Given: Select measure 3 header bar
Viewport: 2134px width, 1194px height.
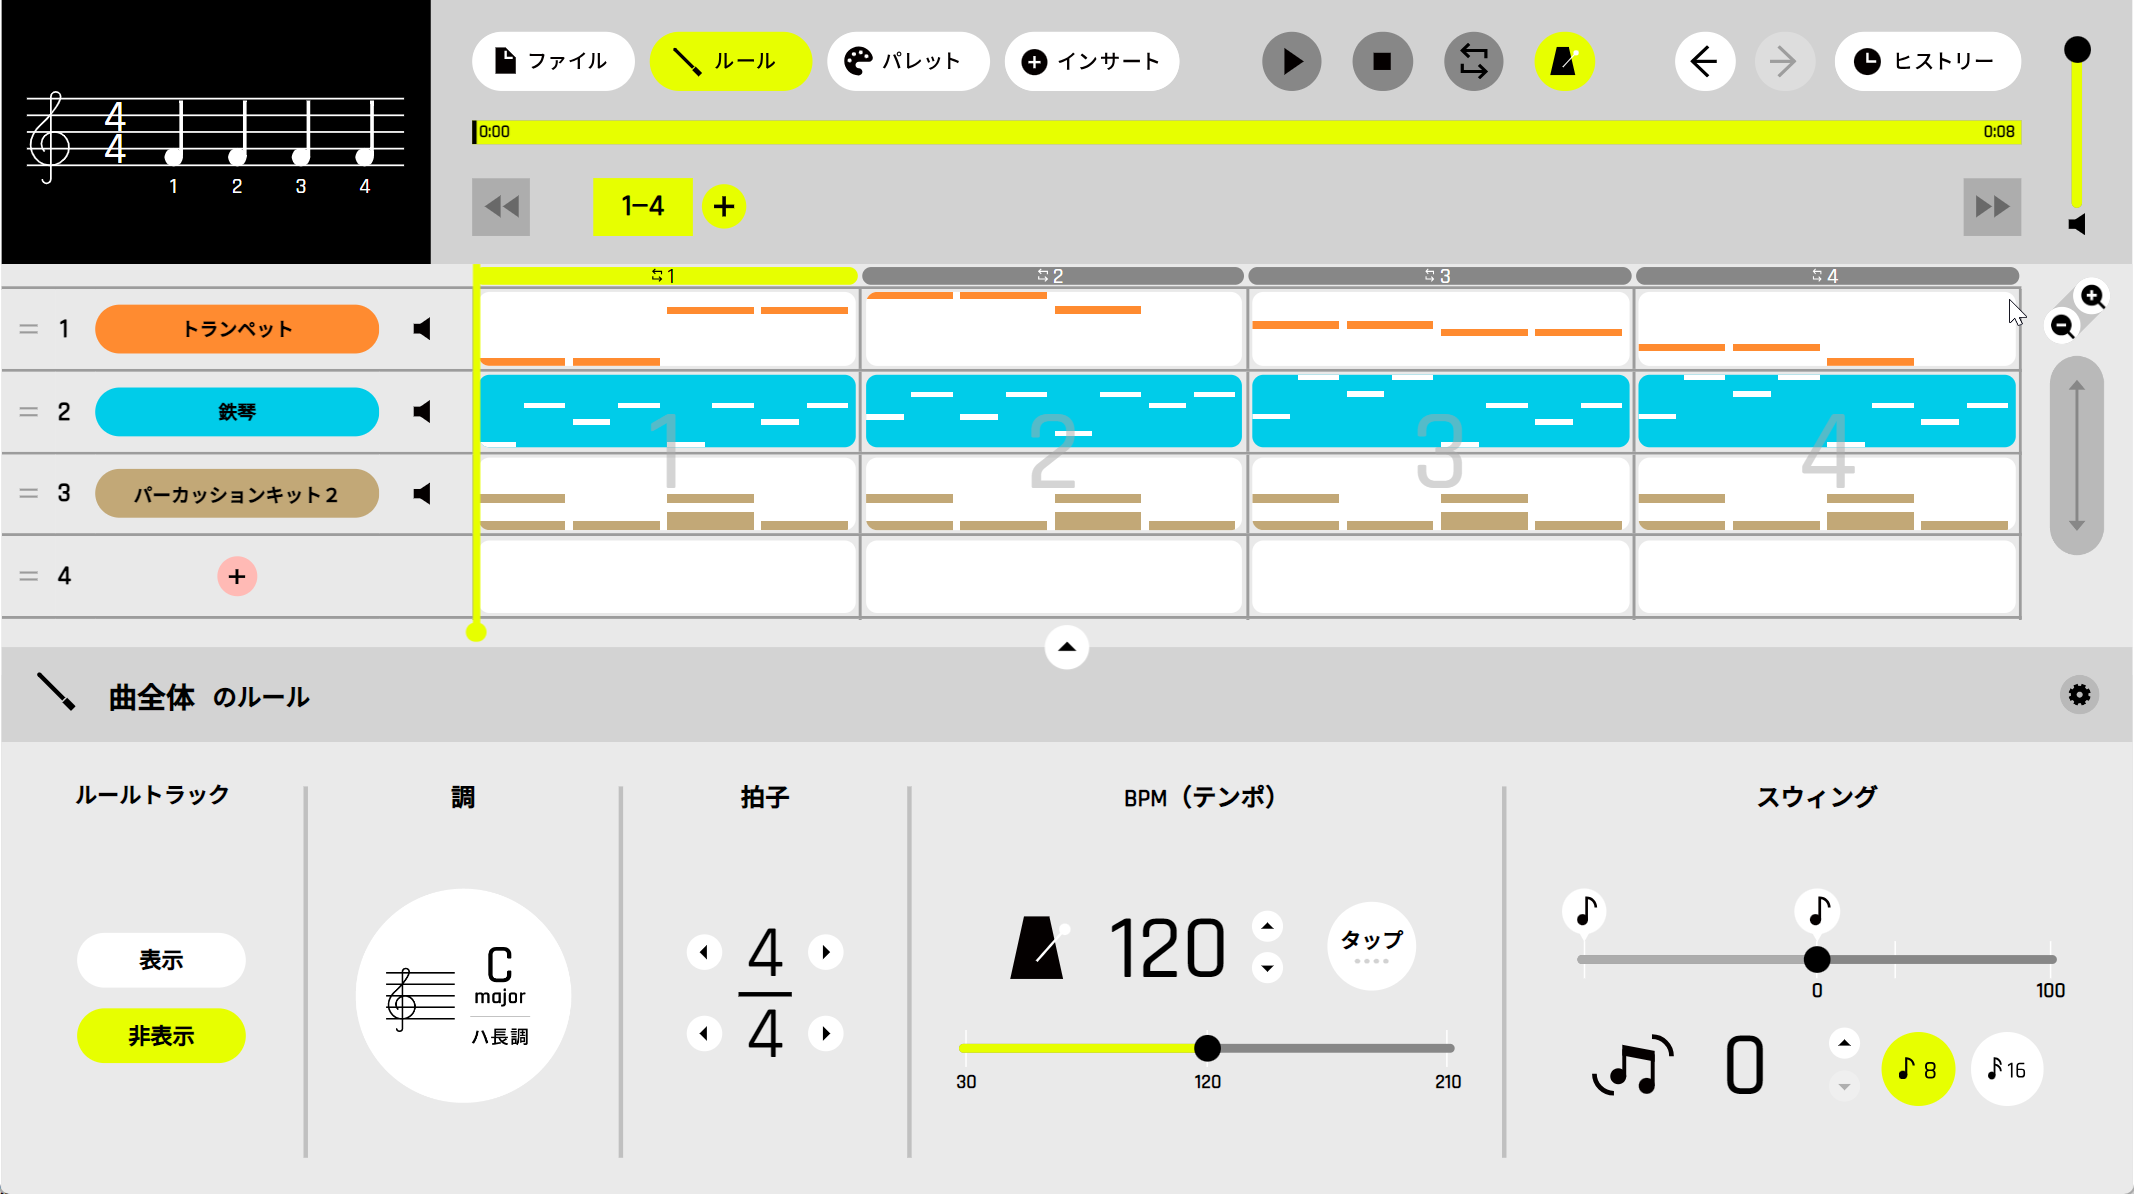Looking at the screenshot, I should coord(1439,276).
